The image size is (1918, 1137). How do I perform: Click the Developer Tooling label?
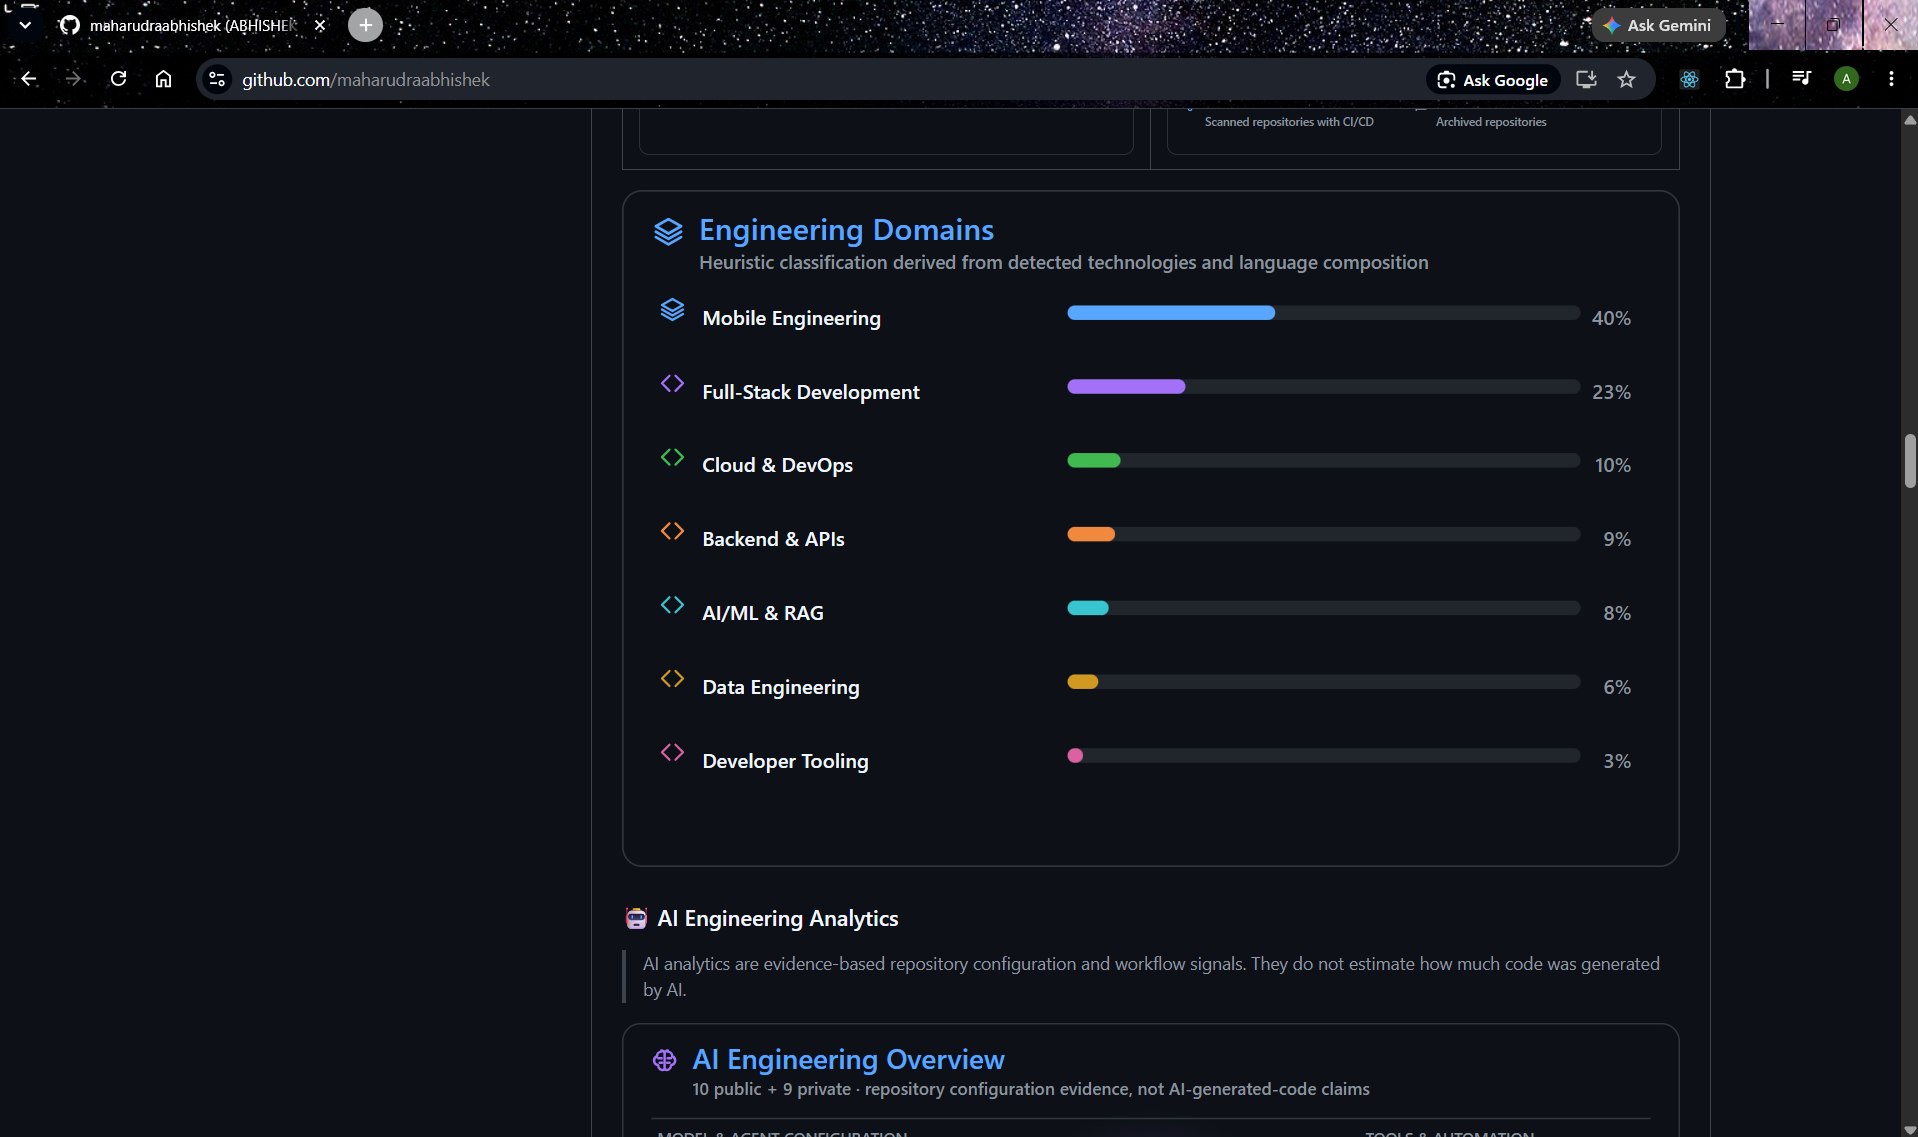click(x=785, y=761)
